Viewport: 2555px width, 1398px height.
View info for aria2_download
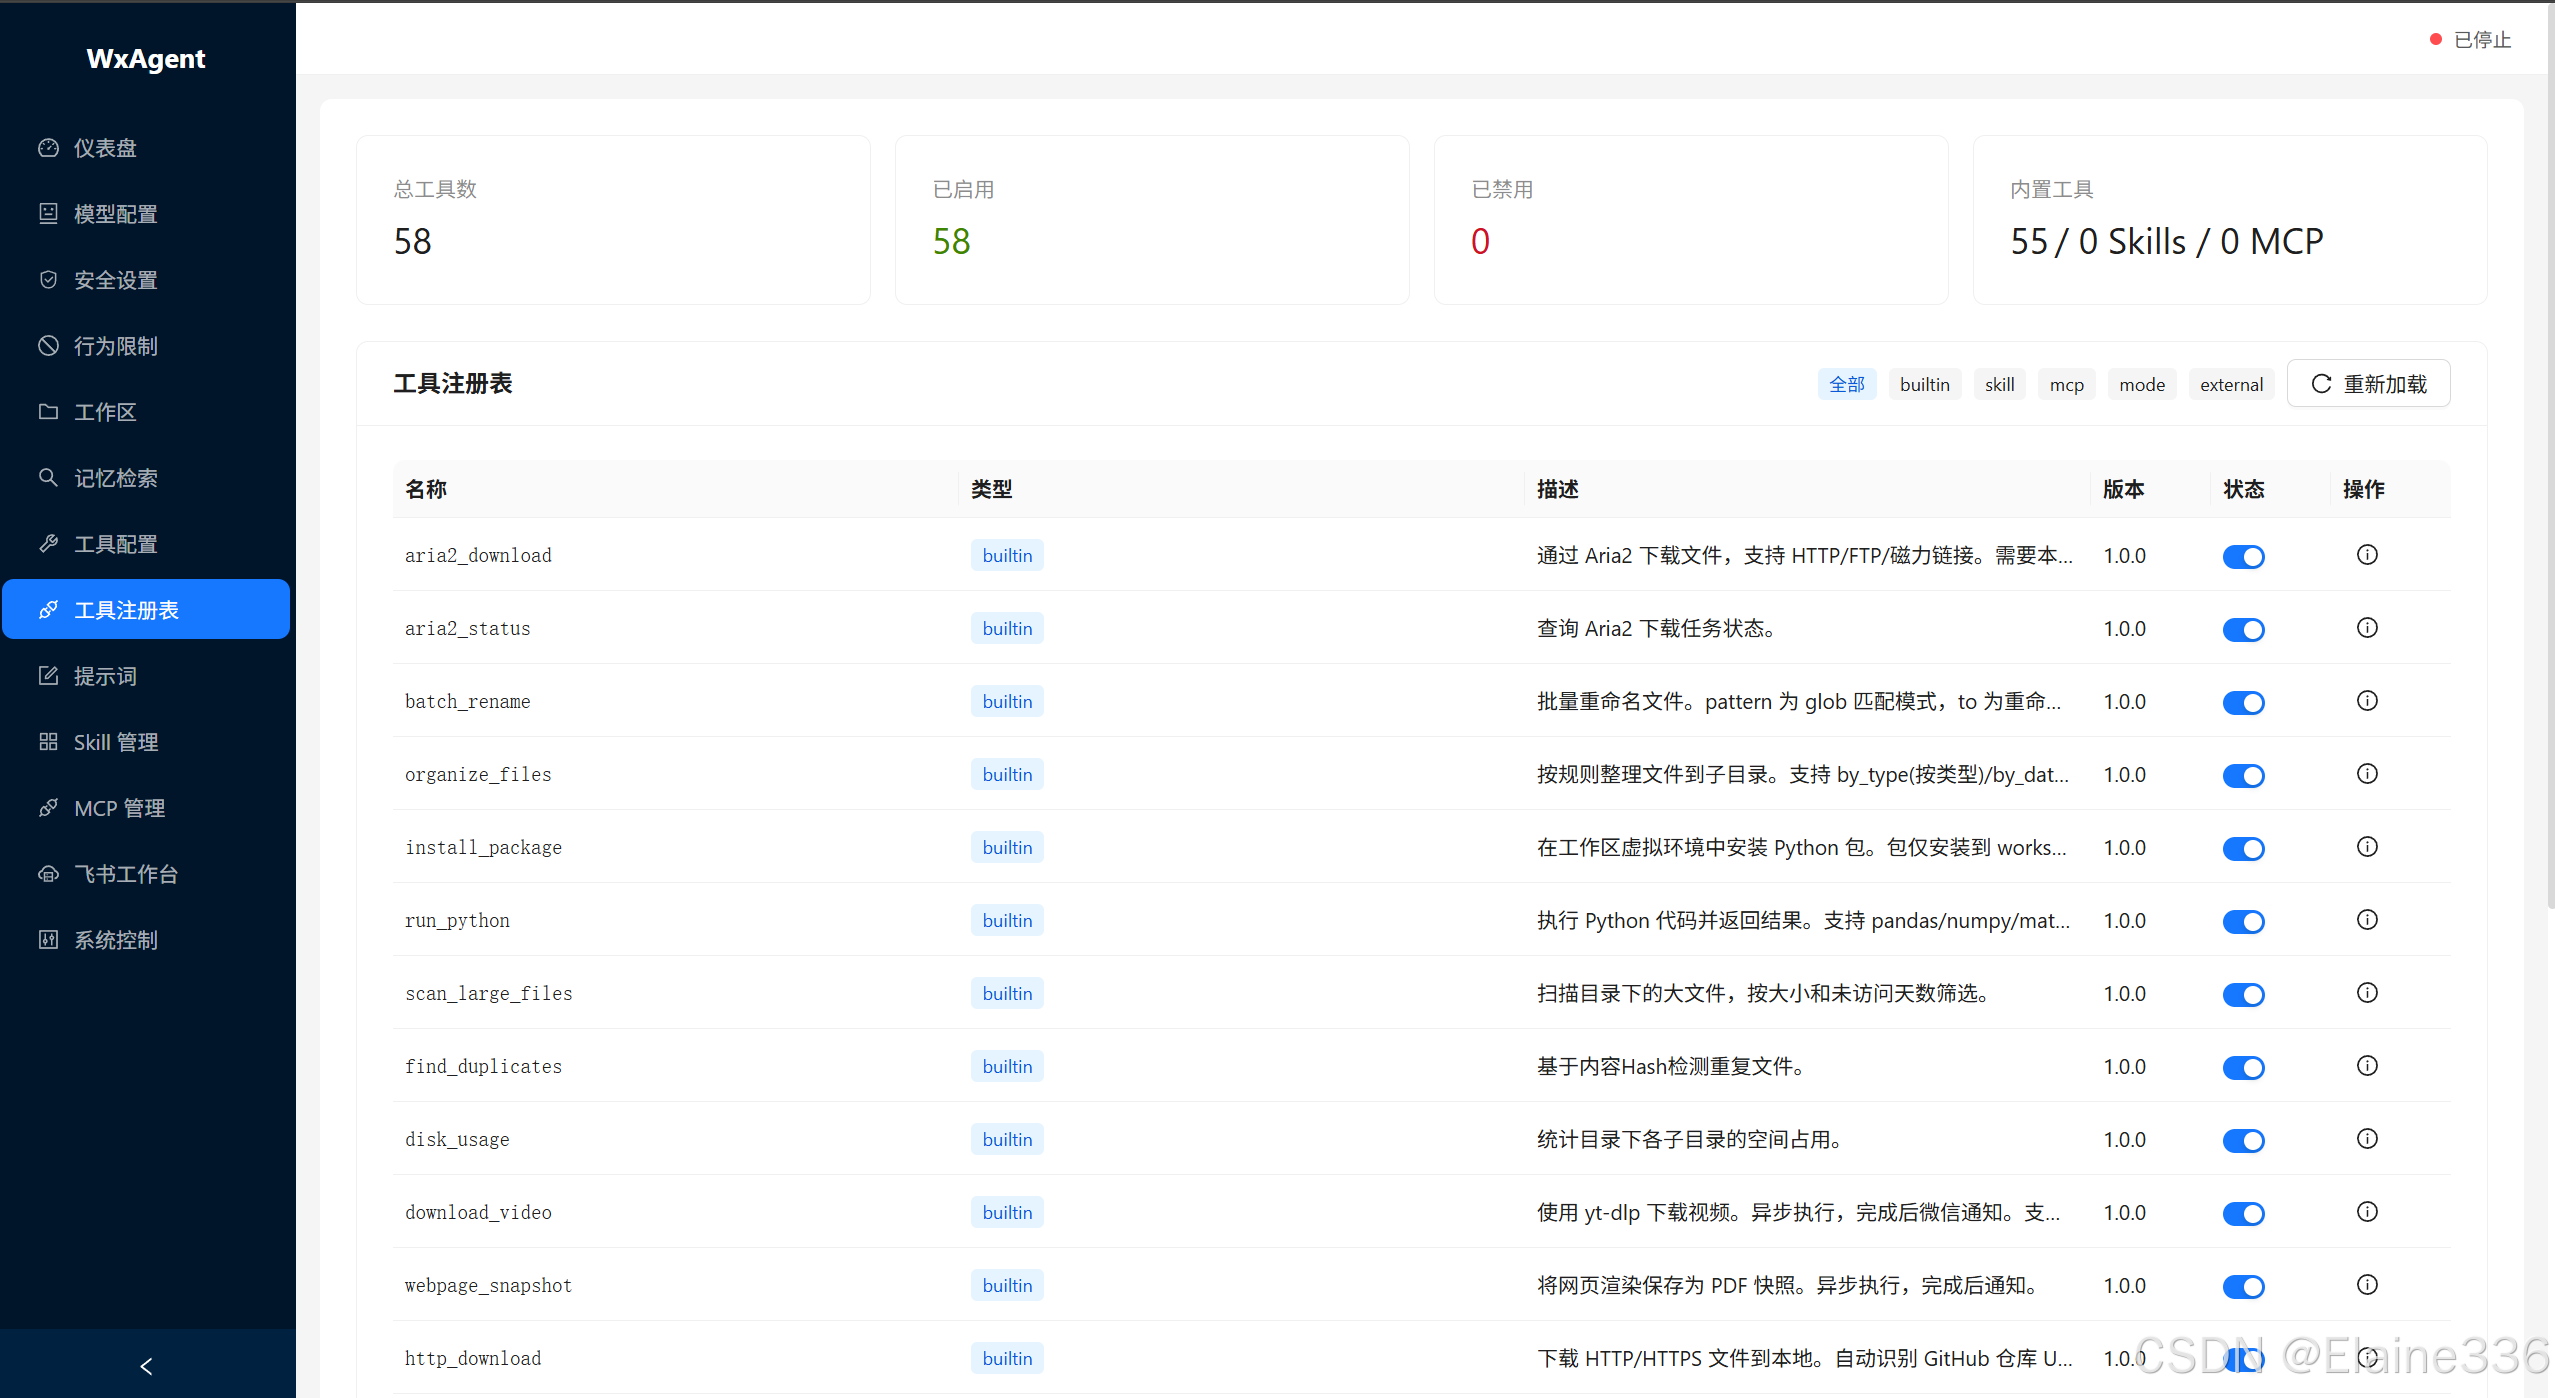pos(2367,555)
